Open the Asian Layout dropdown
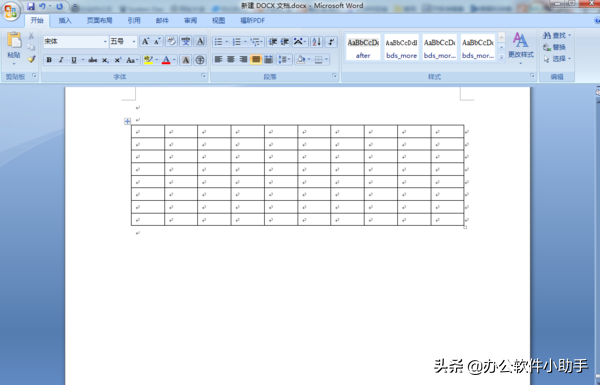The width and height of the screenshot is (600, 385). (300, 42)
